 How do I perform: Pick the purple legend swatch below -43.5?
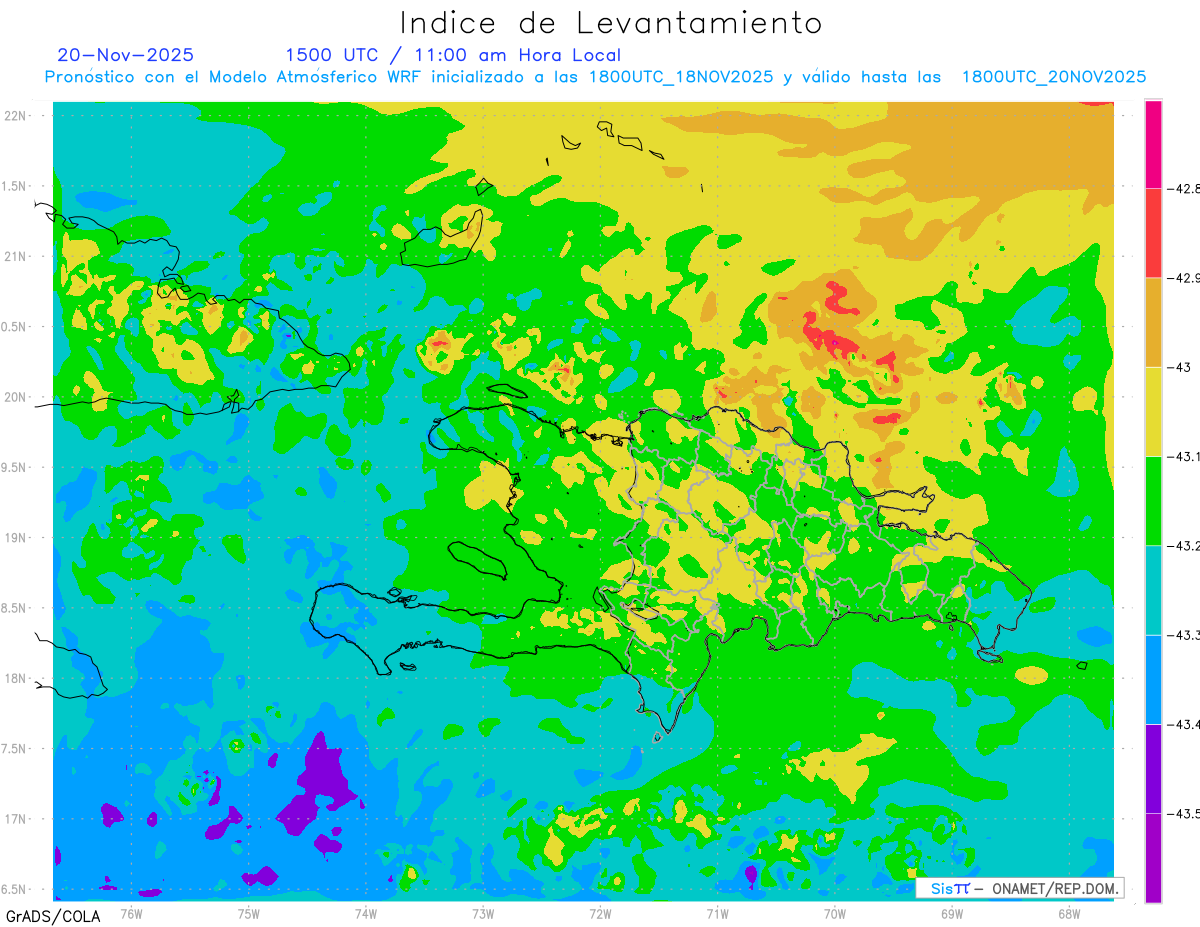pyautogui.click(x=1153, y=858)
